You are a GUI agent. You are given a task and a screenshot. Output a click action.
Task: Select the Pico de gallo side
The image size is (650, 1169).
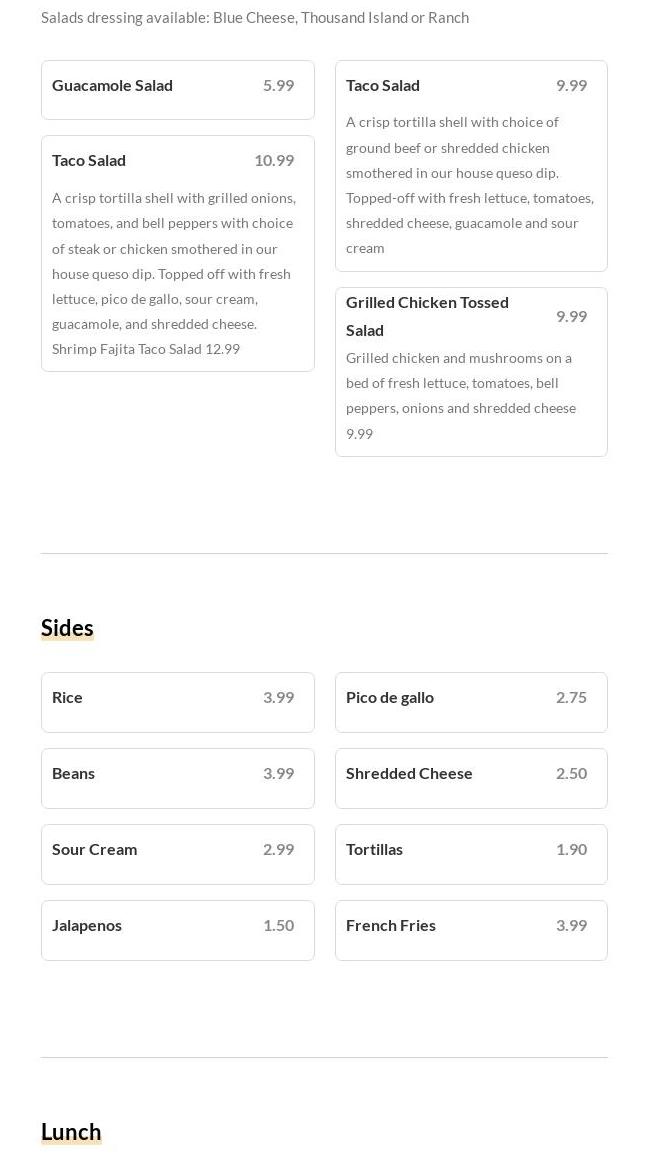[x=390, y=698]
